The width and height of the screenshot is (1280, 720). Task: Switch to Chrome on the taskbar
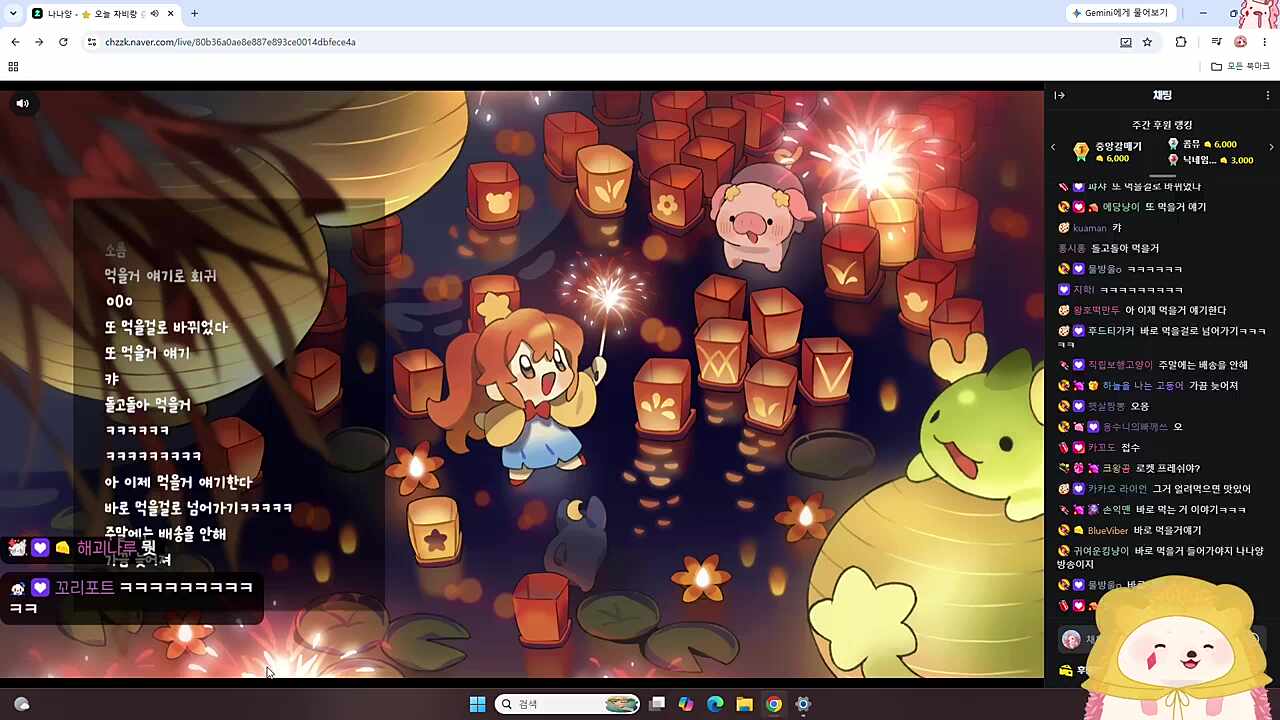[x=773, y=704]
